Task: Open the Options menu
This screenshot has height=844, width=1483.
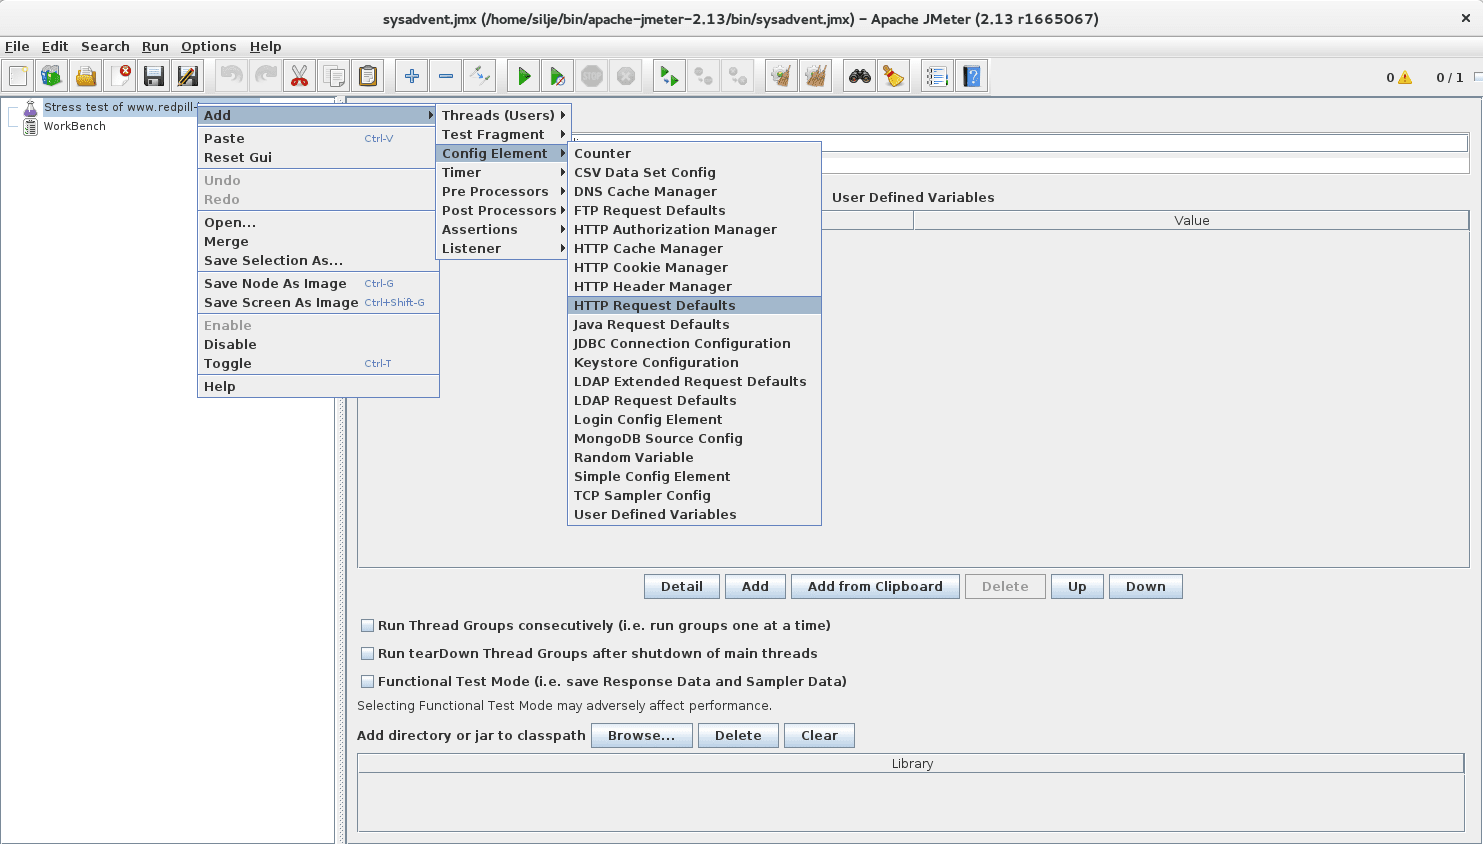Action: pos(208,46)
